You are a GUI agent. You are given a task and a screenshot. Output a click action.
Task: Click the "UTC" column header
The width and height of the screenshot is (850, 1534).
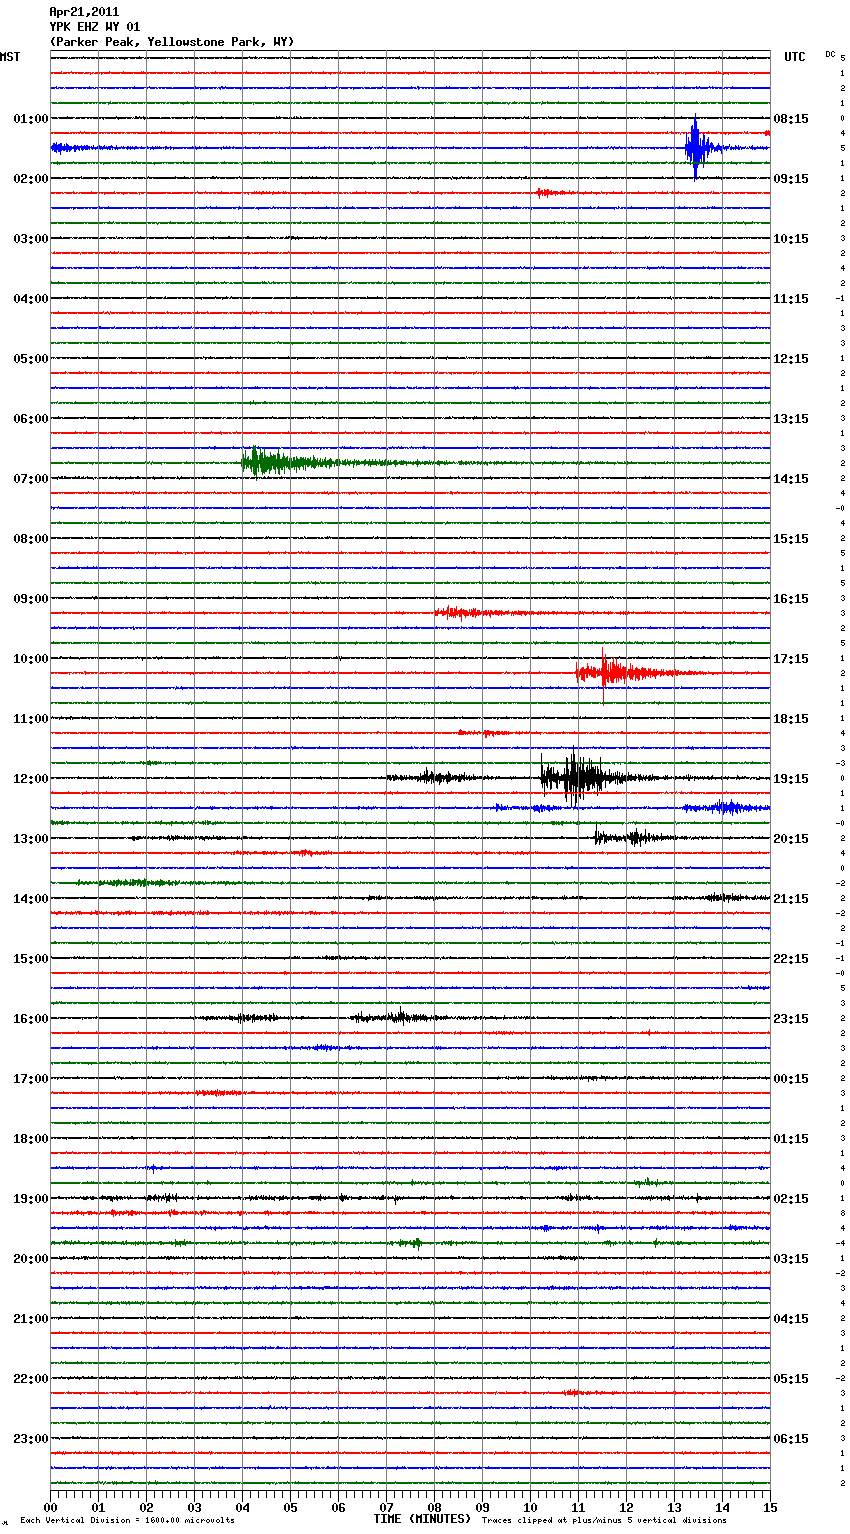[795, 57]
